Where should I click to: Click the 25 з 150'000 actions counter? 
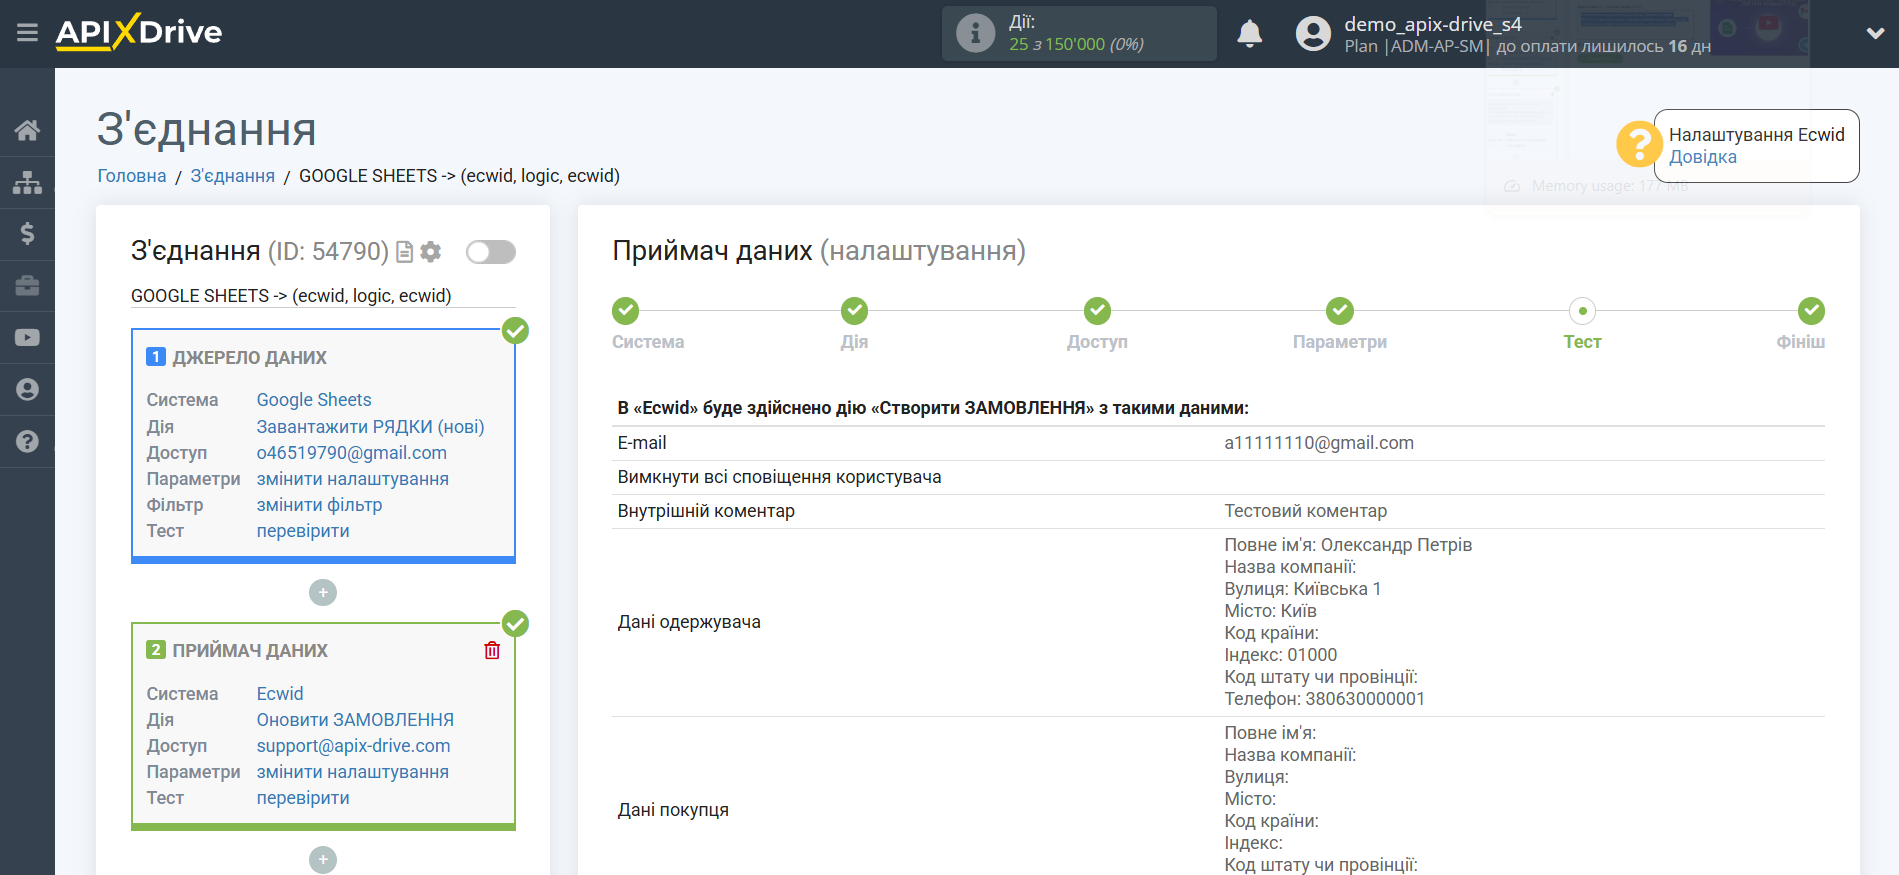click(1076, 44)
